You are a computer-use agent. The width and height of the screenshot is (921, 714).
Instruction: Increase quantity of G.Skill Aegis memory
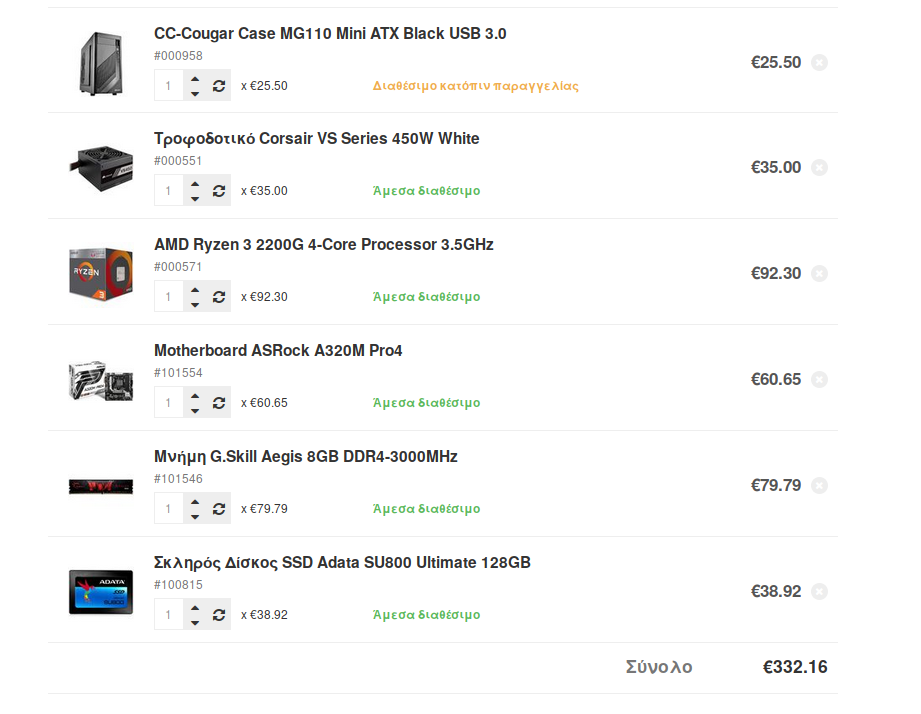(195, 502)
